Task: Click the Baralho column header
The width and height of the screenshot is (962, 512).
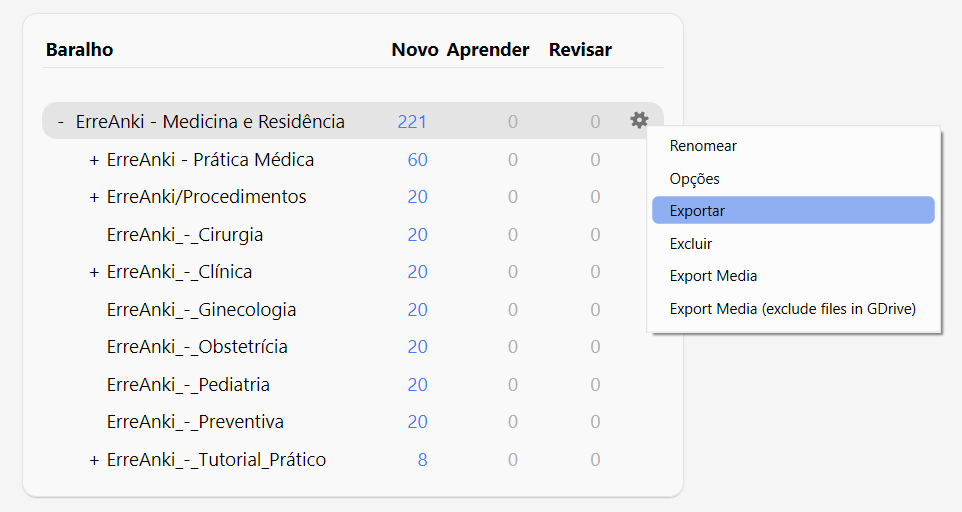Action: tap(80, 50)
